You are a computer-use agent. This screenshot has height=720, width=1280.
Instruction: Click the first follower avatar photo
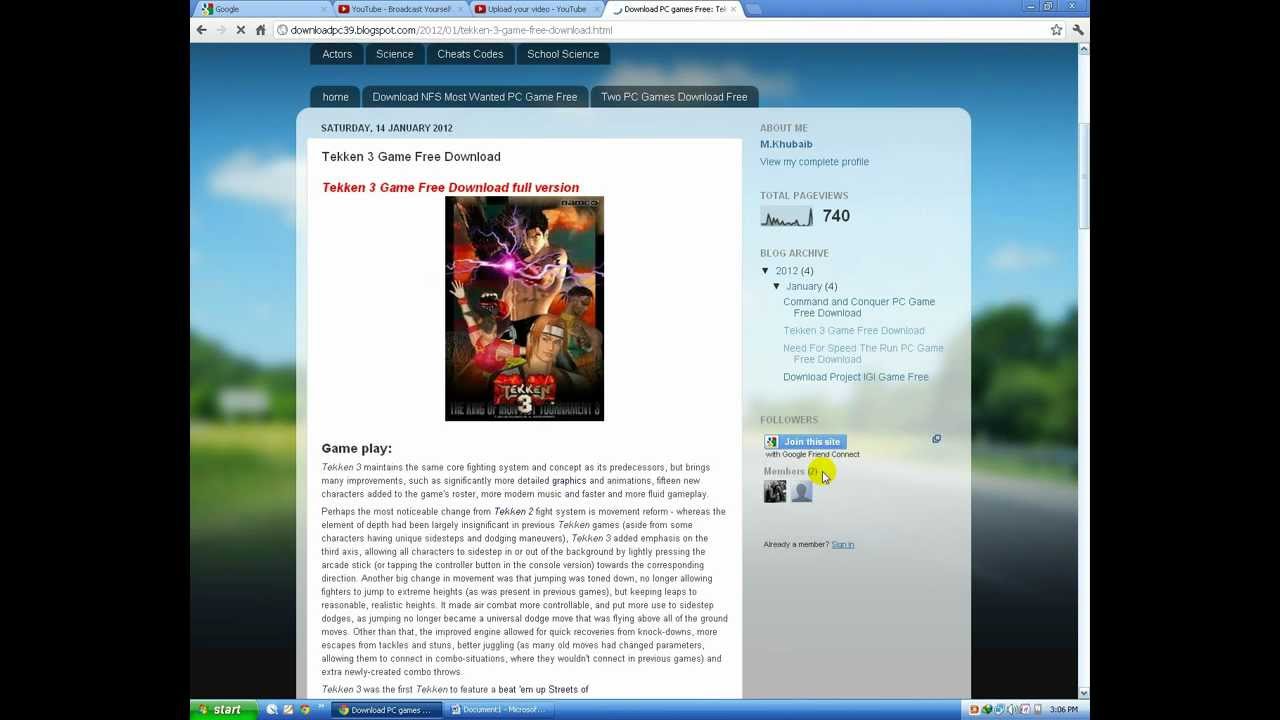tap(775, 491)
